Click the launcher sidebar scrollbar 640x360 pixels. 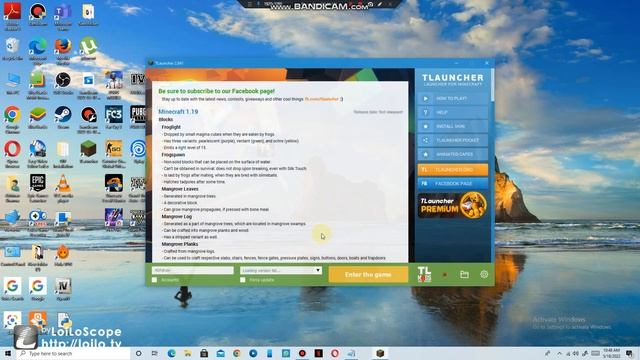pos(493,85)
